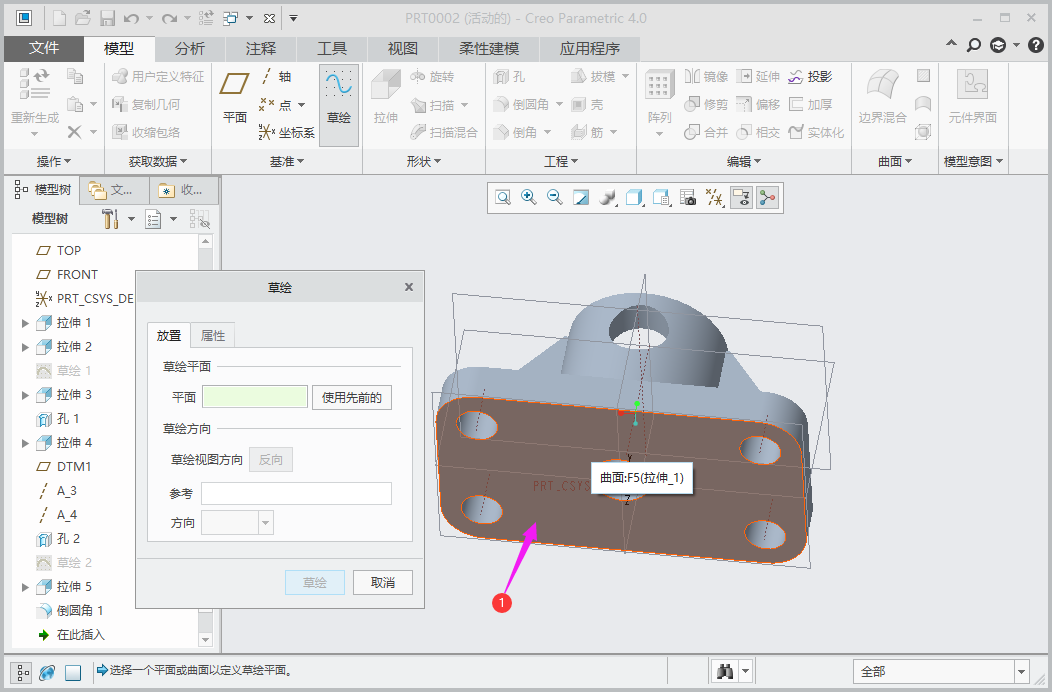Toggle spin center display icon
The width and height of the screenshot is (1052, 692).
[767, 198]
